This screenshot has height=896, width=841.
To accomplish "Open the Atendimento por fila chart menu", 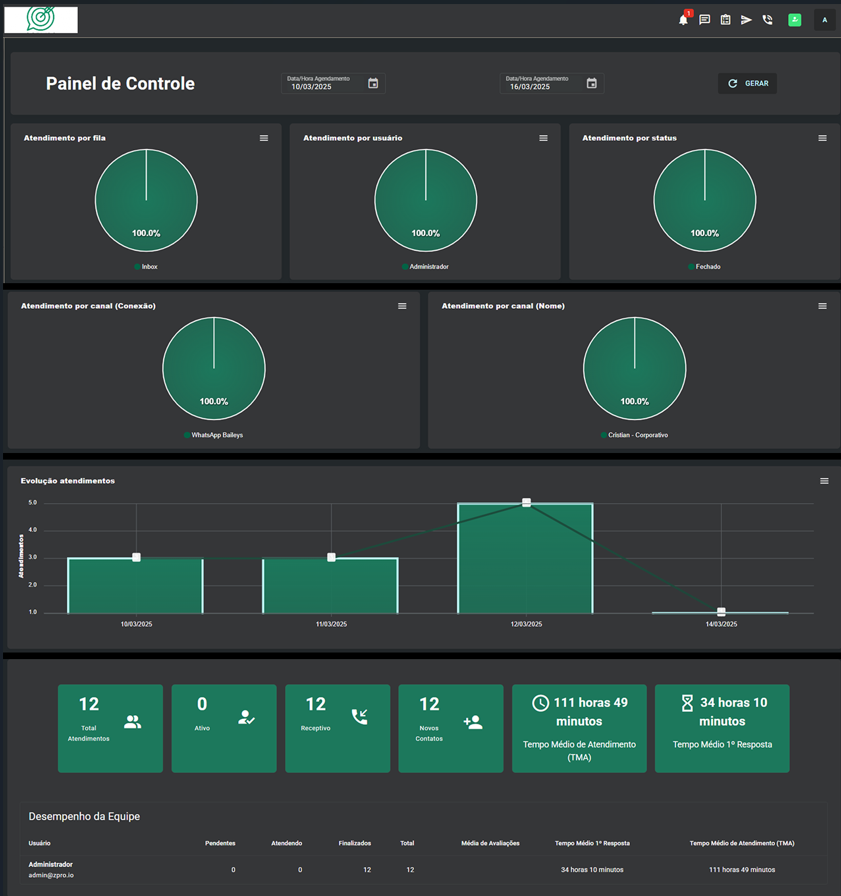I will pyautogui.click(x=264, y=138).
